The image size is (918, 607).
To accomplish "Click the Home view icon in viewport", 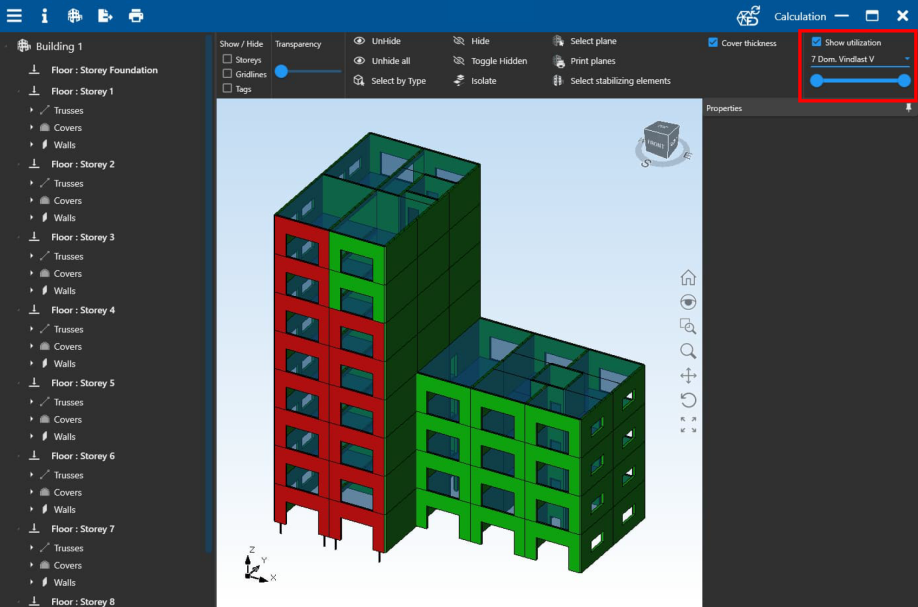I will click(x=688, y=277).
